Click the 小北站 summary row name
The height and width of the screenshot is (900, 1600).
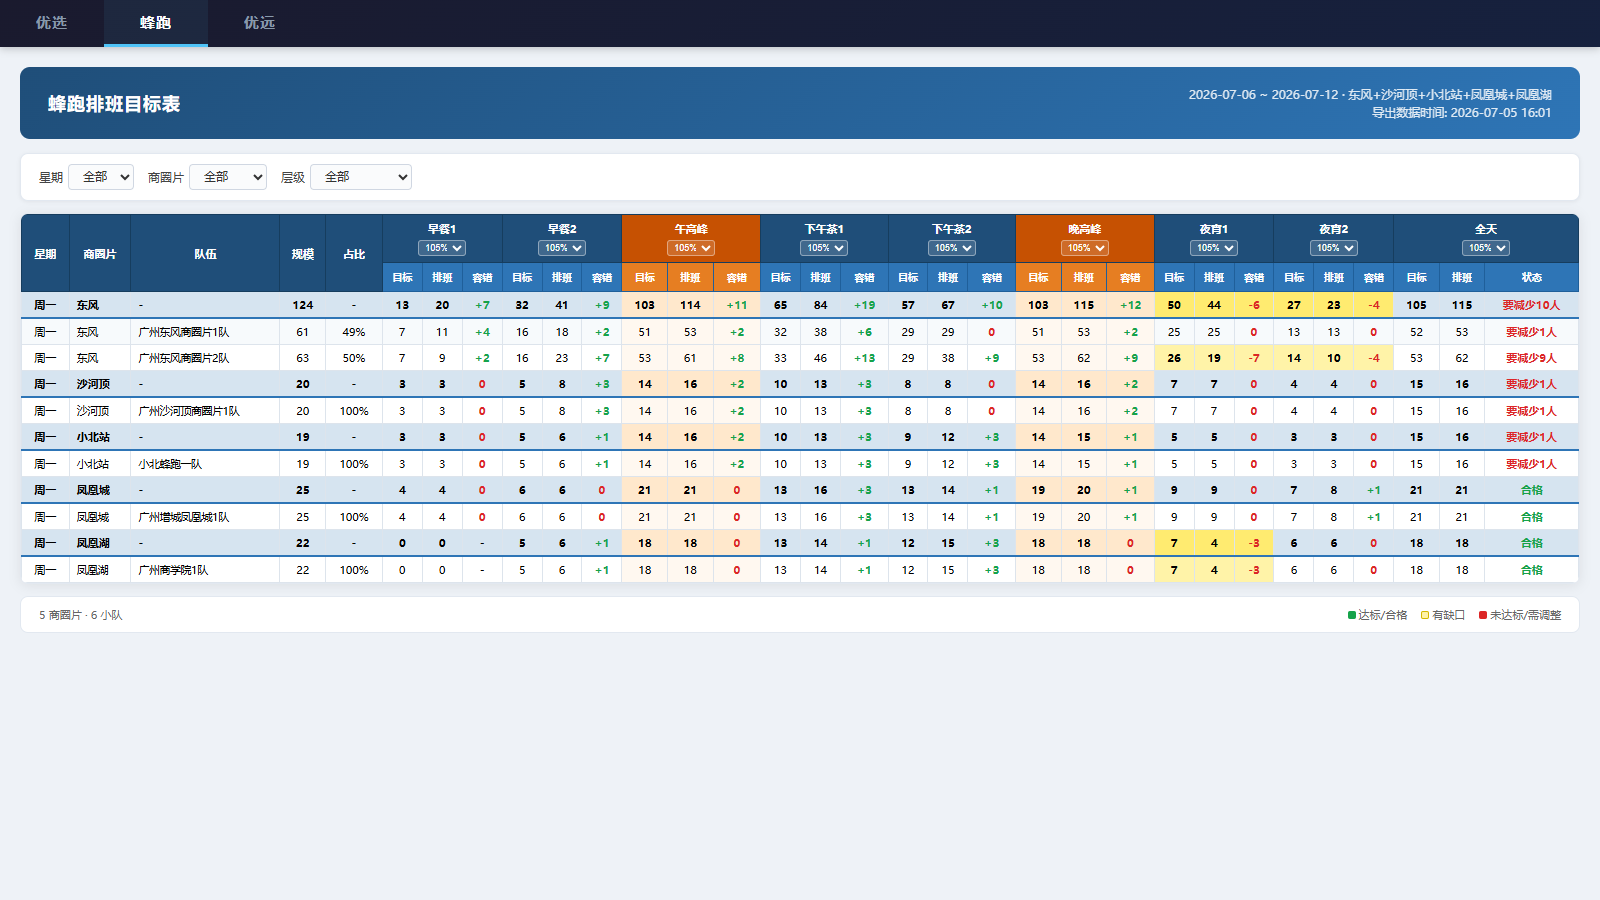(93, 437)
